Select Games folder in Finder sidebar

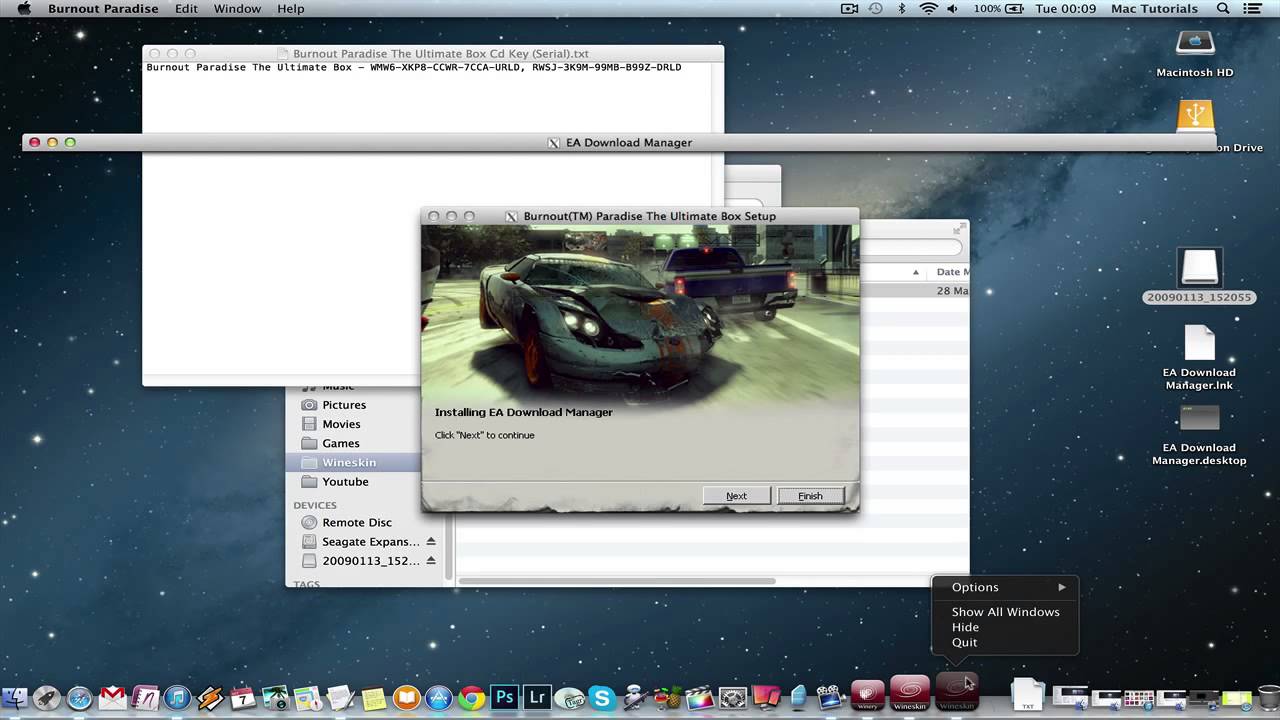[340, 443]
